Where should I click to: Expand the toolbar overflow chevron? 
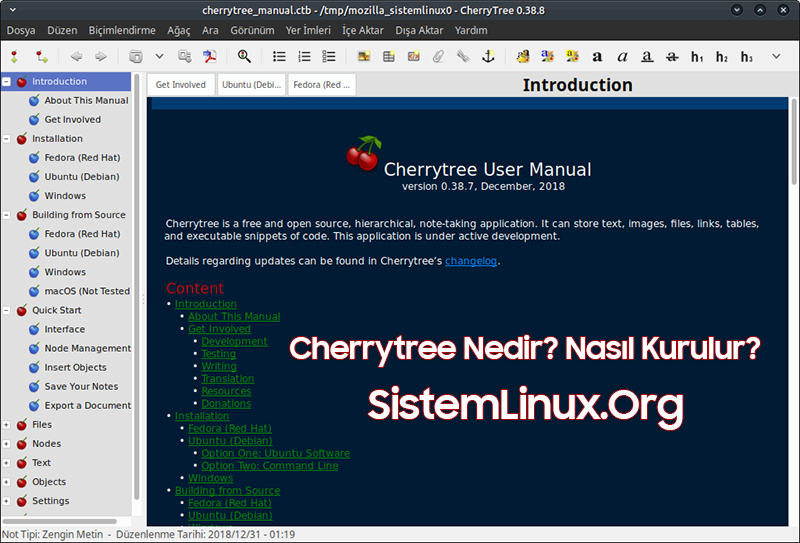[776, 56]
